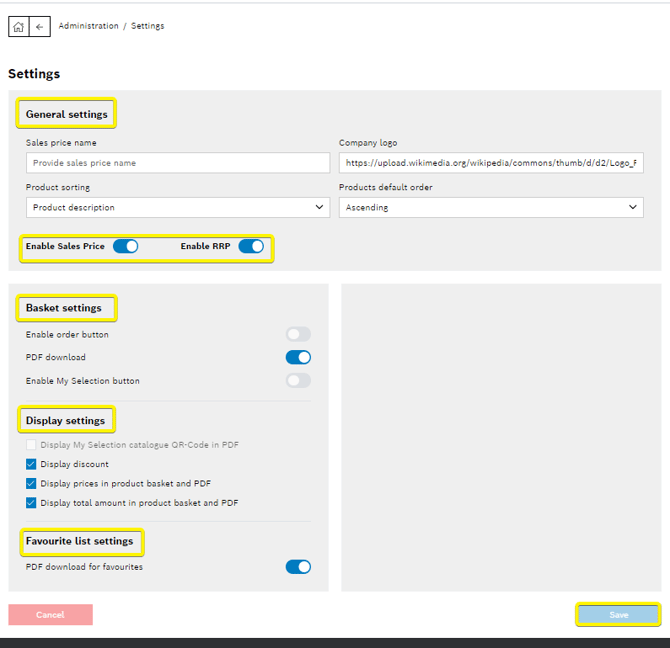Switch off PDF download for favourites

[298, 567]
